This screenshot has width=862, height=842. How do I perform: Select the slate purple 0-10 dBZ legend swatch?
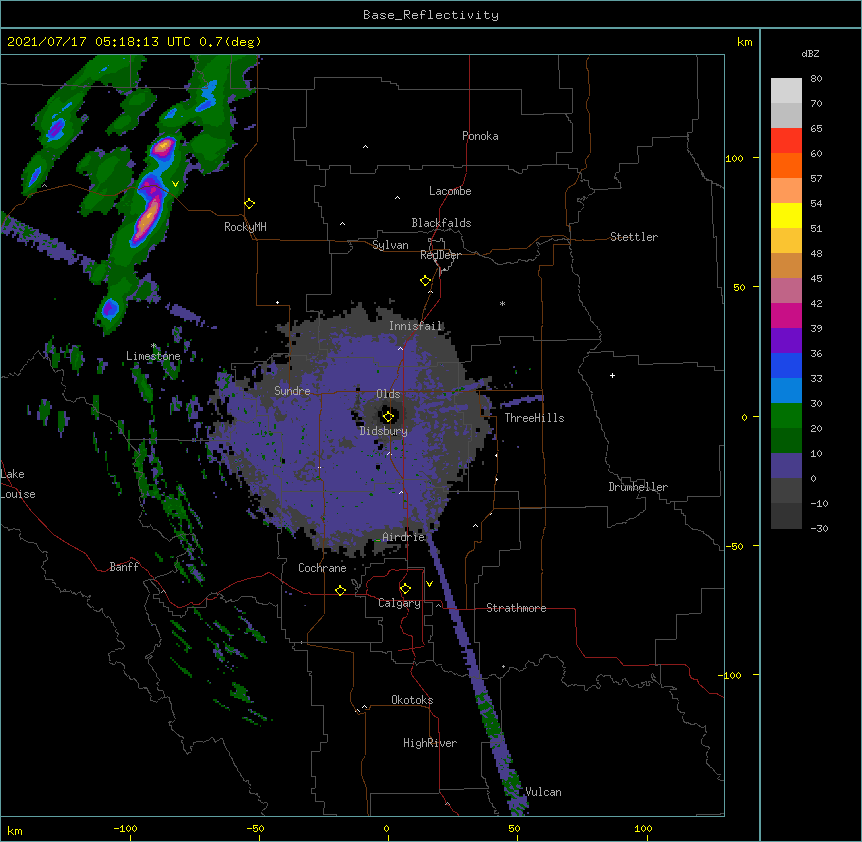[786, 466]
